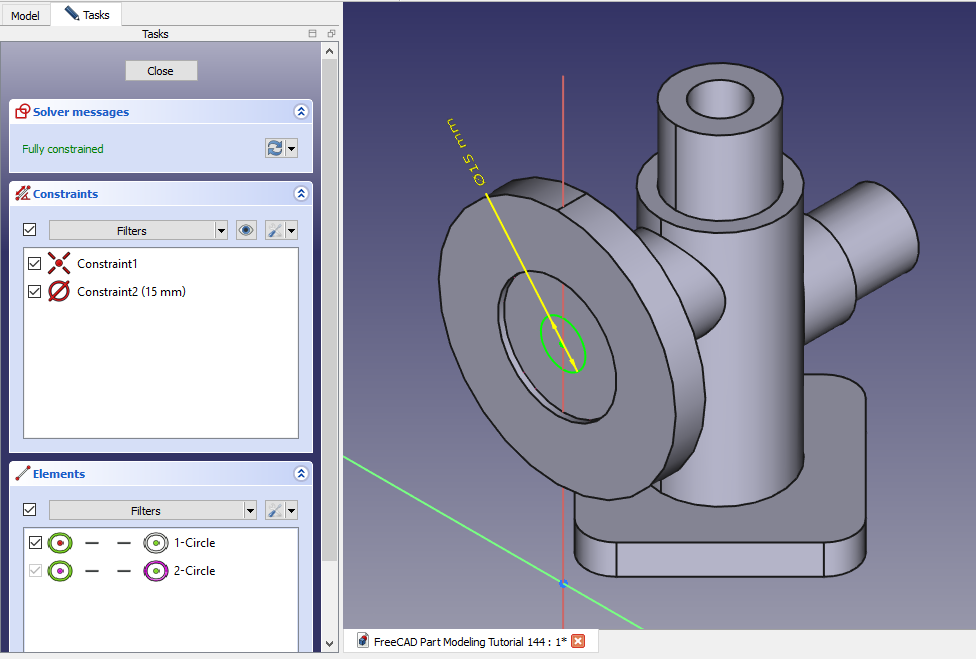Click the edge icon of 1-Circle

click(60, 543)
